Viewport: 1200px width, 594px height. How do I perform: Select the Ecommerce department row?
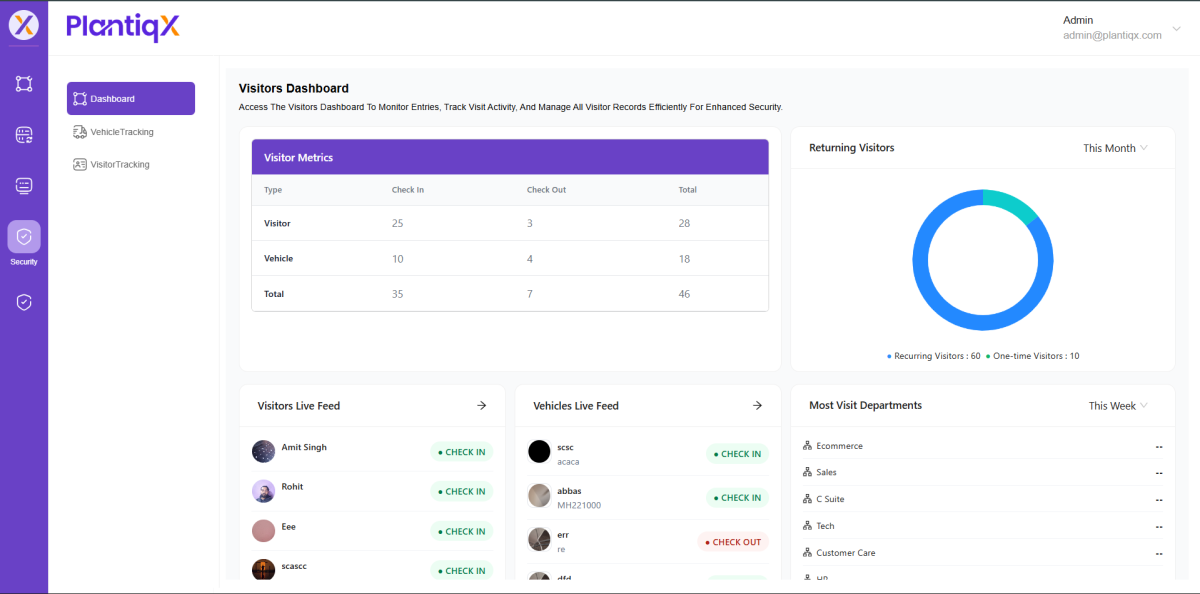[x=838, y=446]
